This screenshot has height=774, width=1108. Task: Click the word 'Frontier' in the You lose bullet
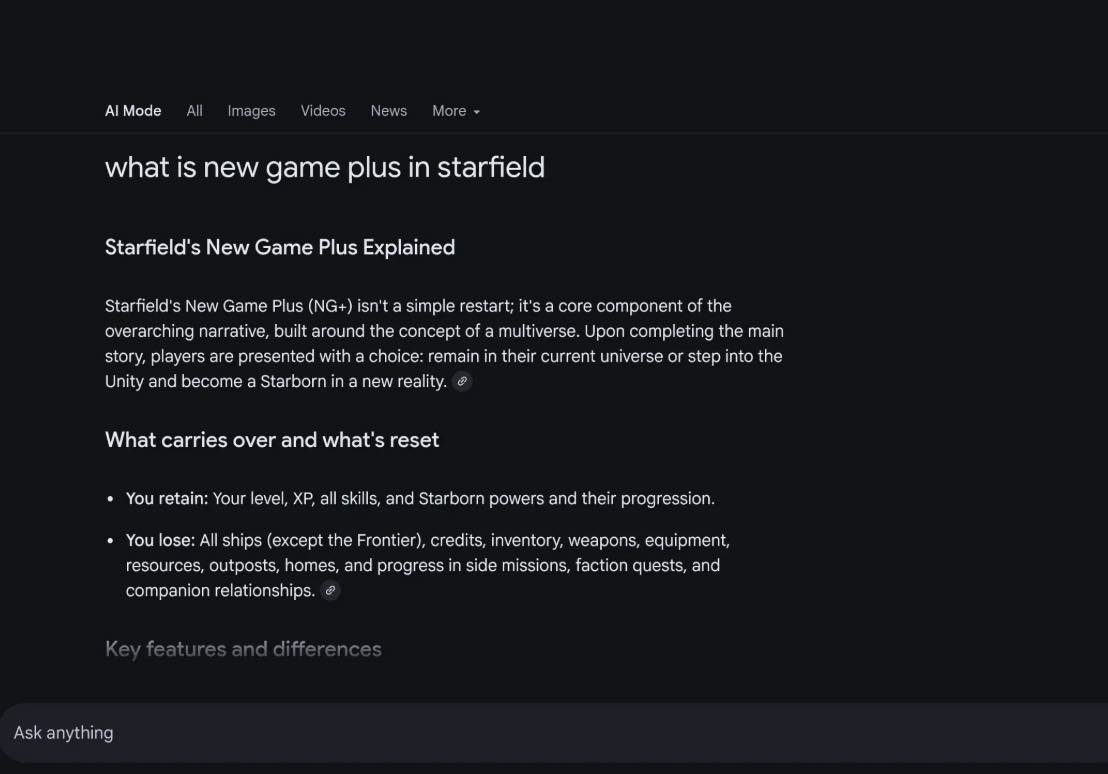tap(387, 540)
